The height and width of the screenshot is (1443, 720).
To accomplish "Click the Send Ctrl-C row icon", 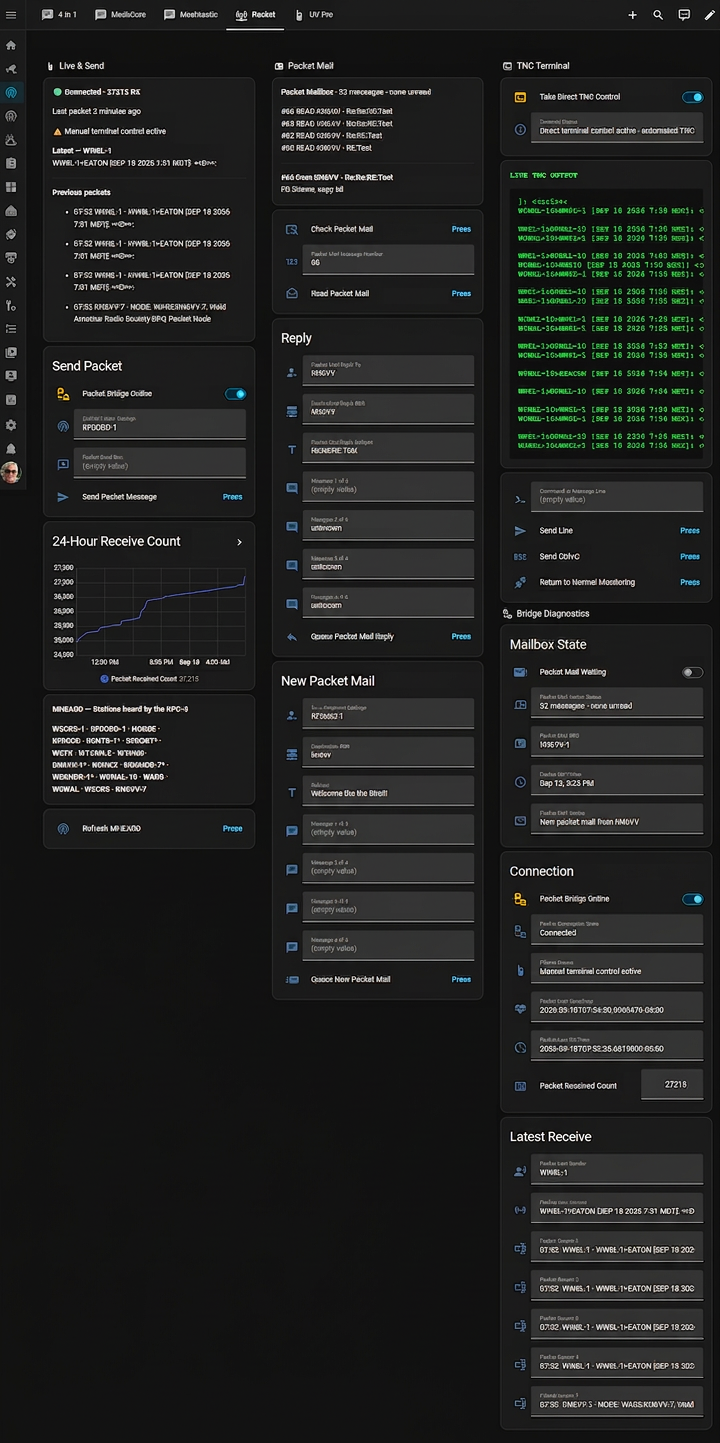I will point(520,556).
